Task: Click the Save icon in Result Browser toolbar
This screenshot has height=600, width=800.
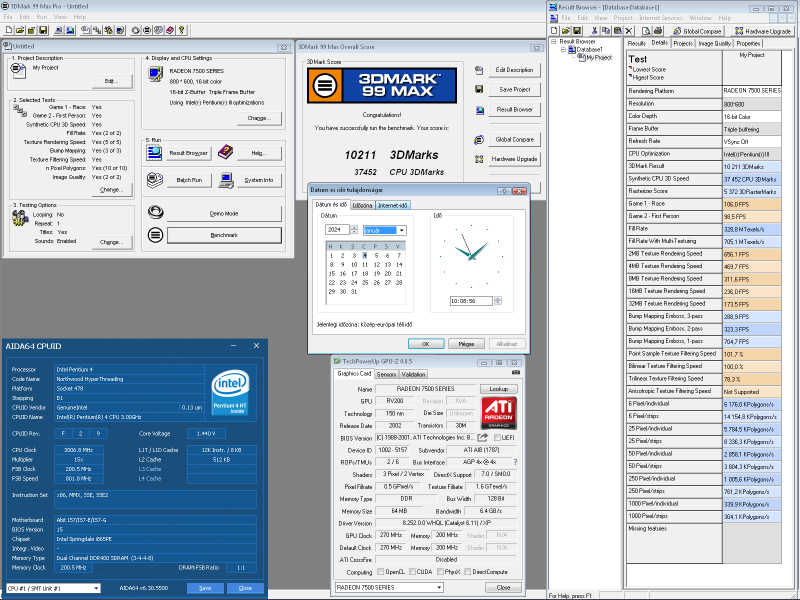Action: coord(577,31)
